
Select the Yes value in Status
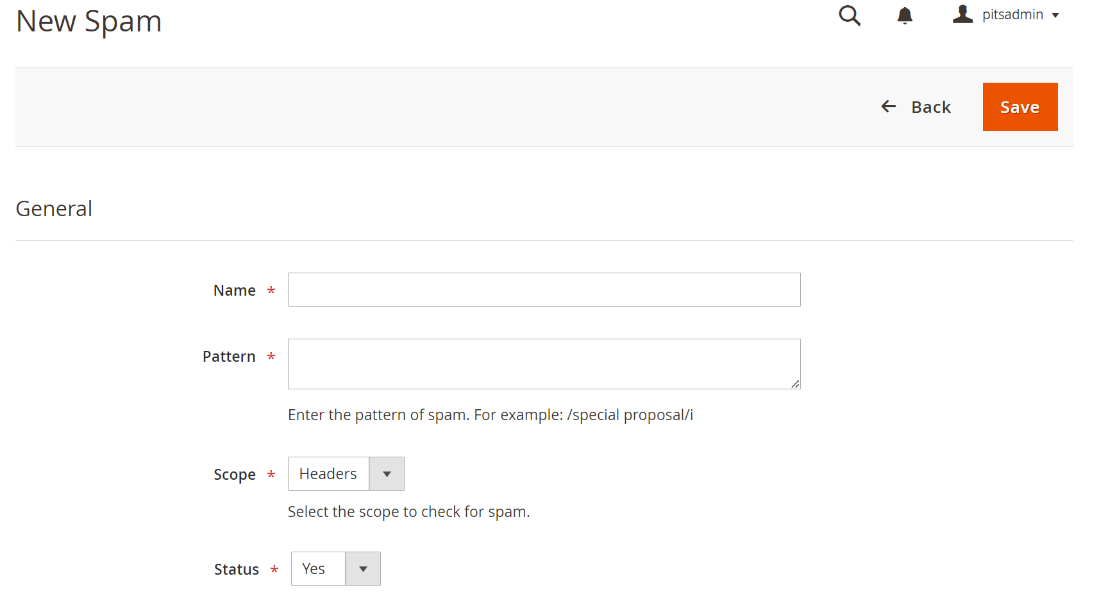(315, 569)
